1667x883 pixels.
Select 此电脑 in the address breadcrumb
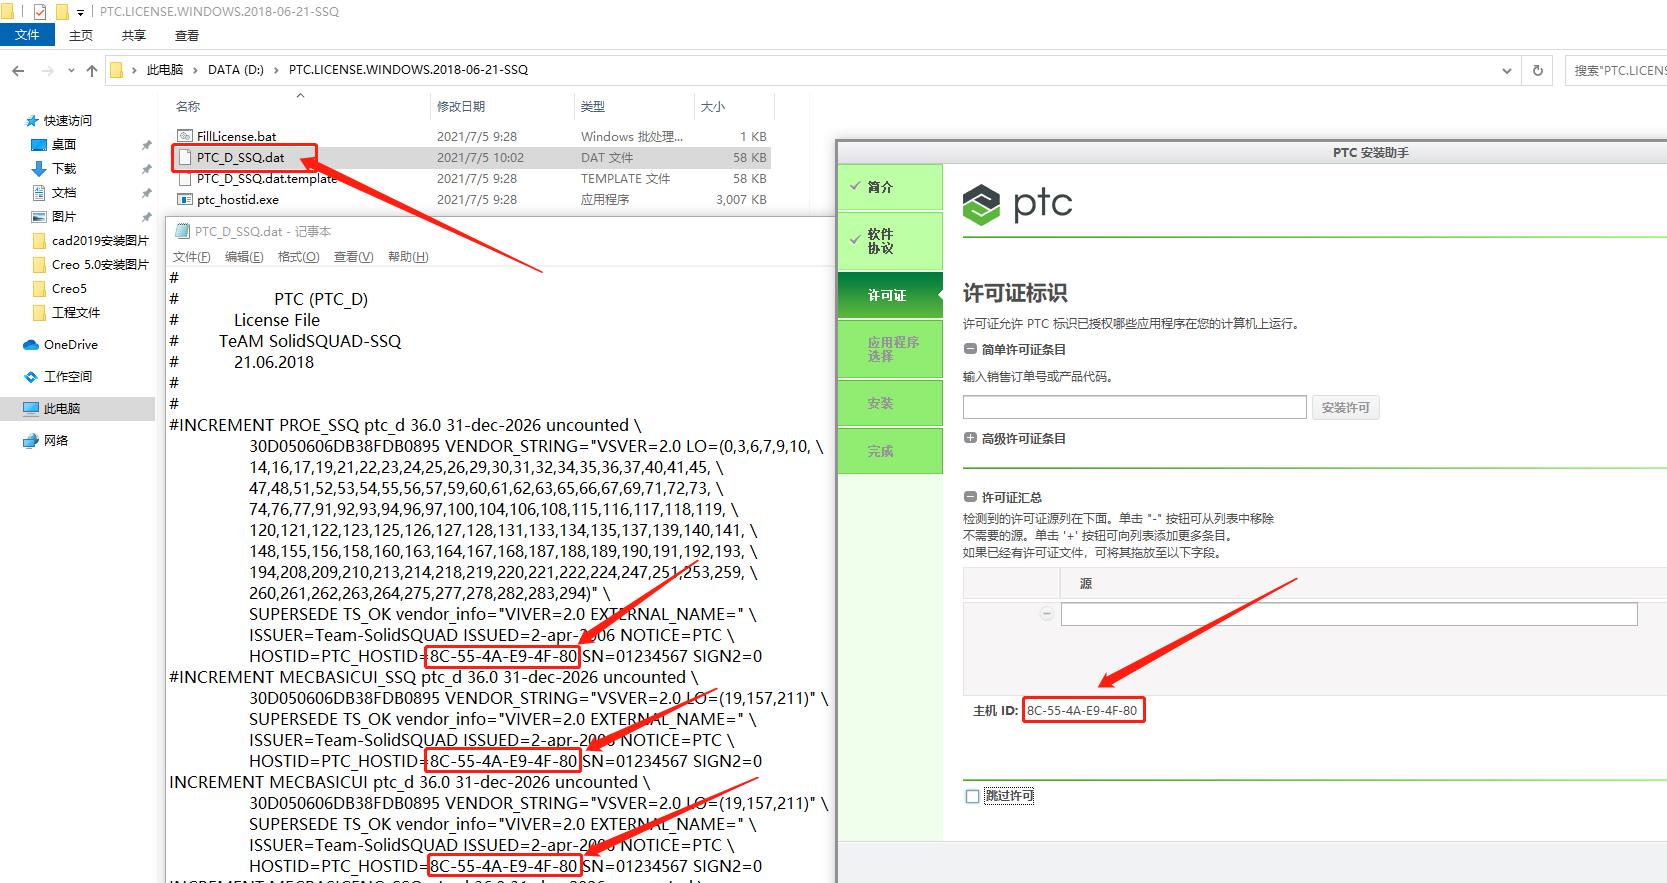(165, 70)
